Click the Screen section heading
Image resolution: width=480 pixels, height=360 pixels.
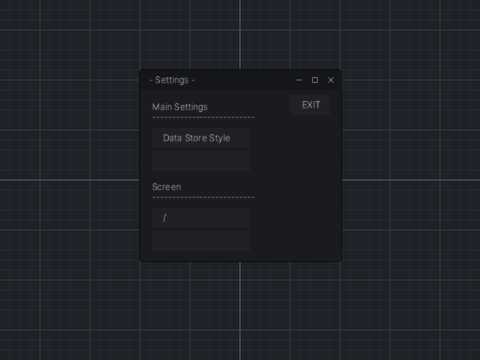[x=166, y=187]
